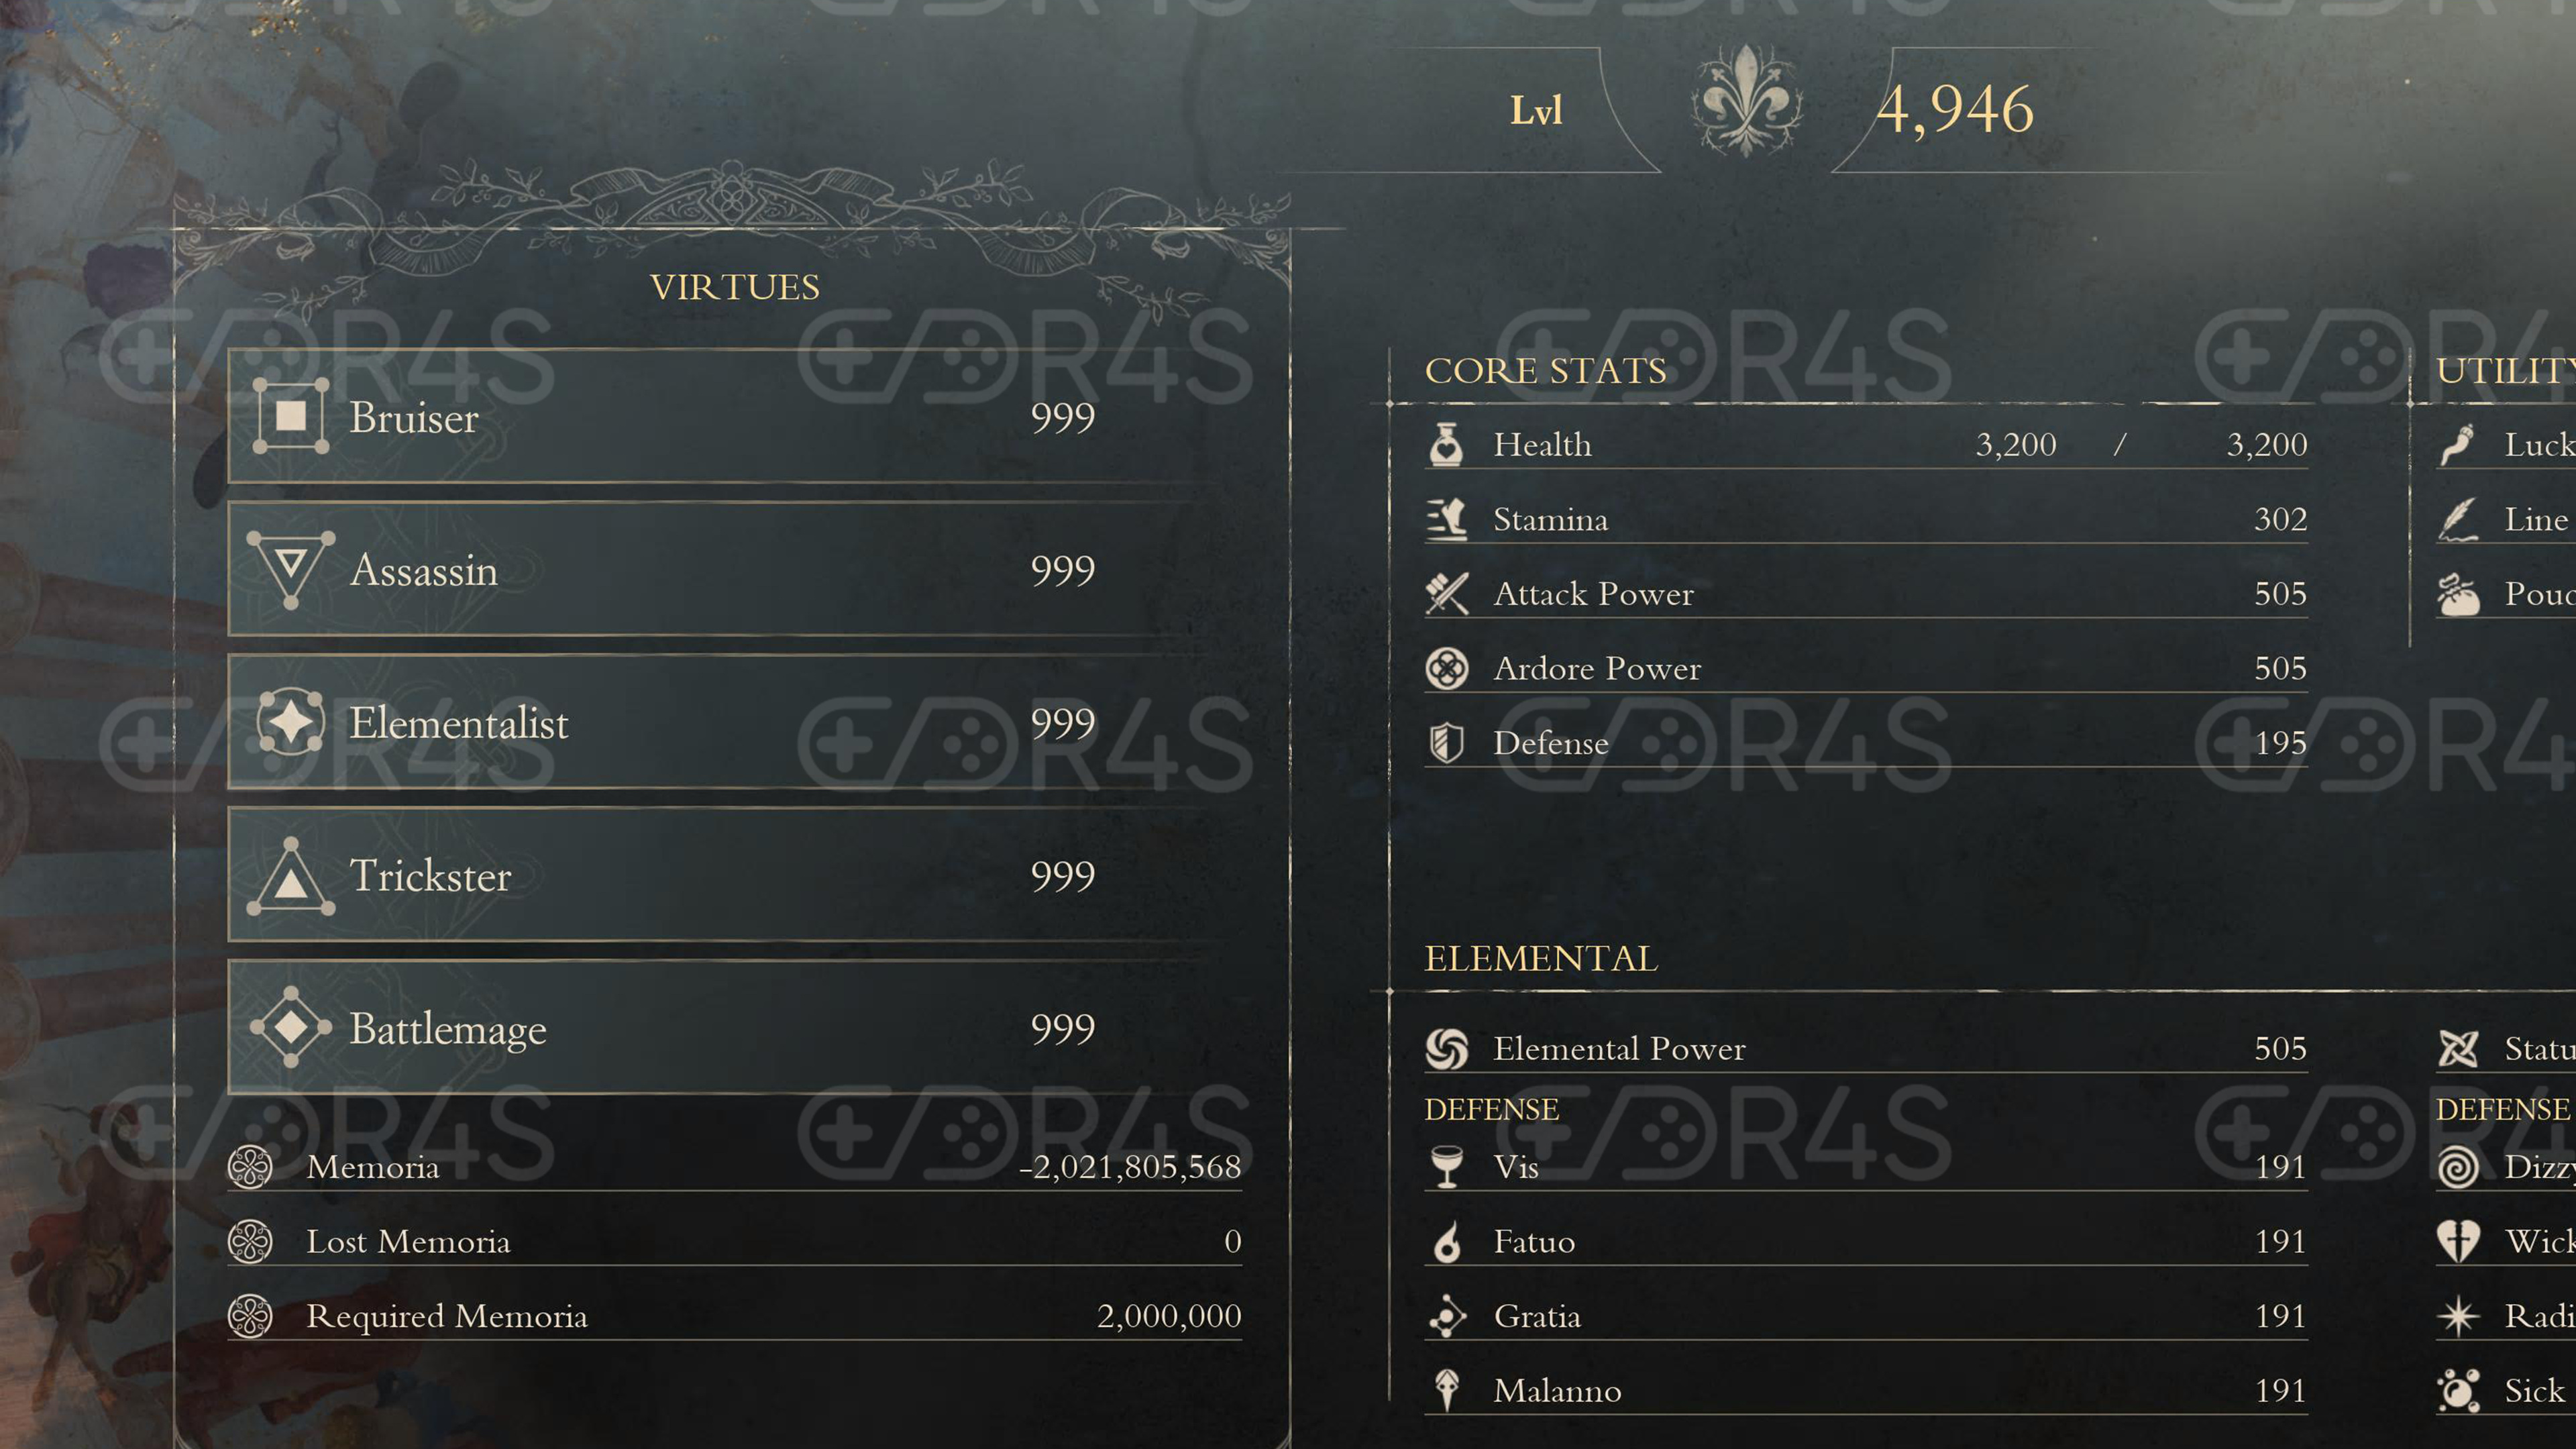The width and height of the screenshot is (2576, 1449).
Task: Open the Elemental section header
Action: pos(1540,959)
